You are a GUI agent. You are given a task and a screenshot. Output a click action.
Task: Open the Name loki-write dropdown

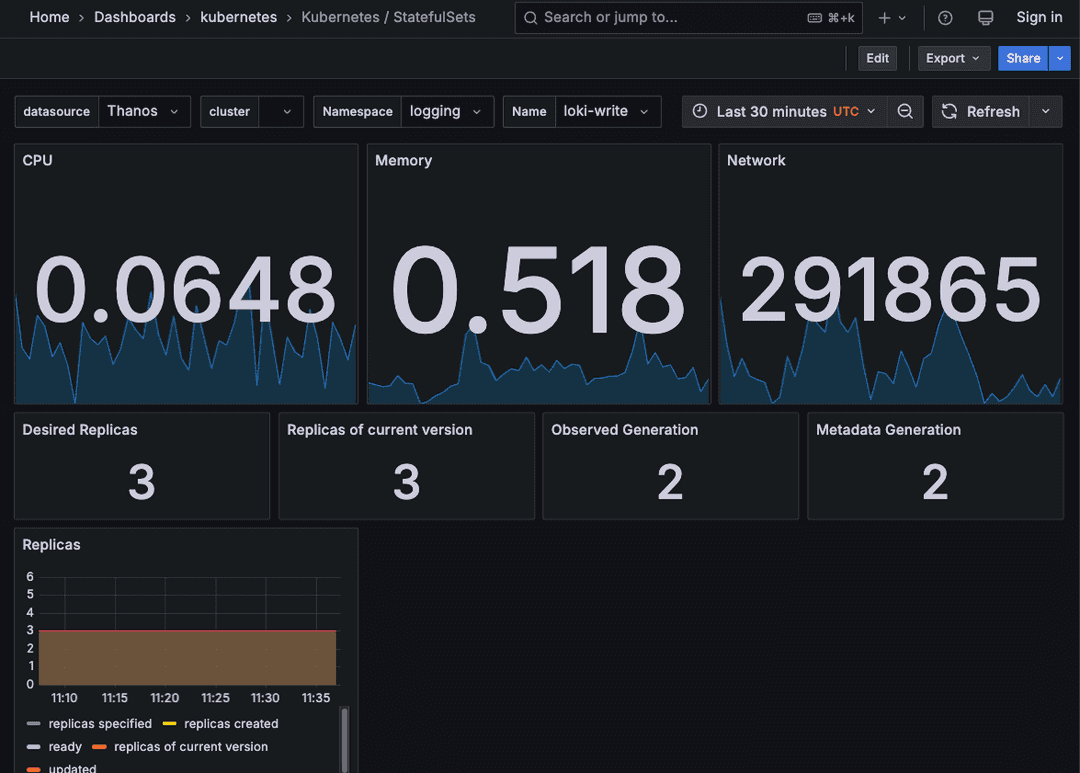coord(607,112)
